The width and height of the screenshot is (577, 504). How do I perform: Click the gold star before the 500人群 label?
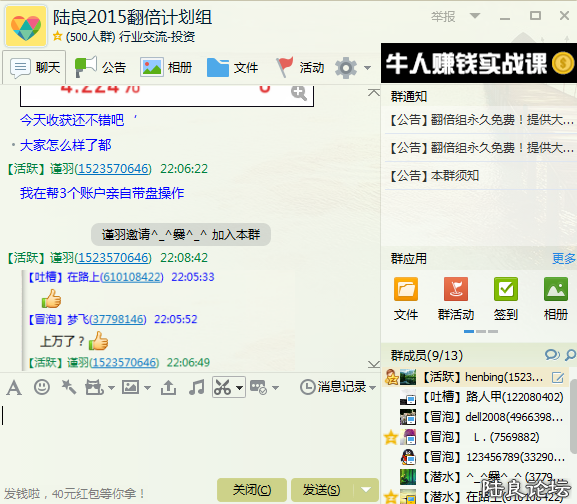click(x=57, y=36)
